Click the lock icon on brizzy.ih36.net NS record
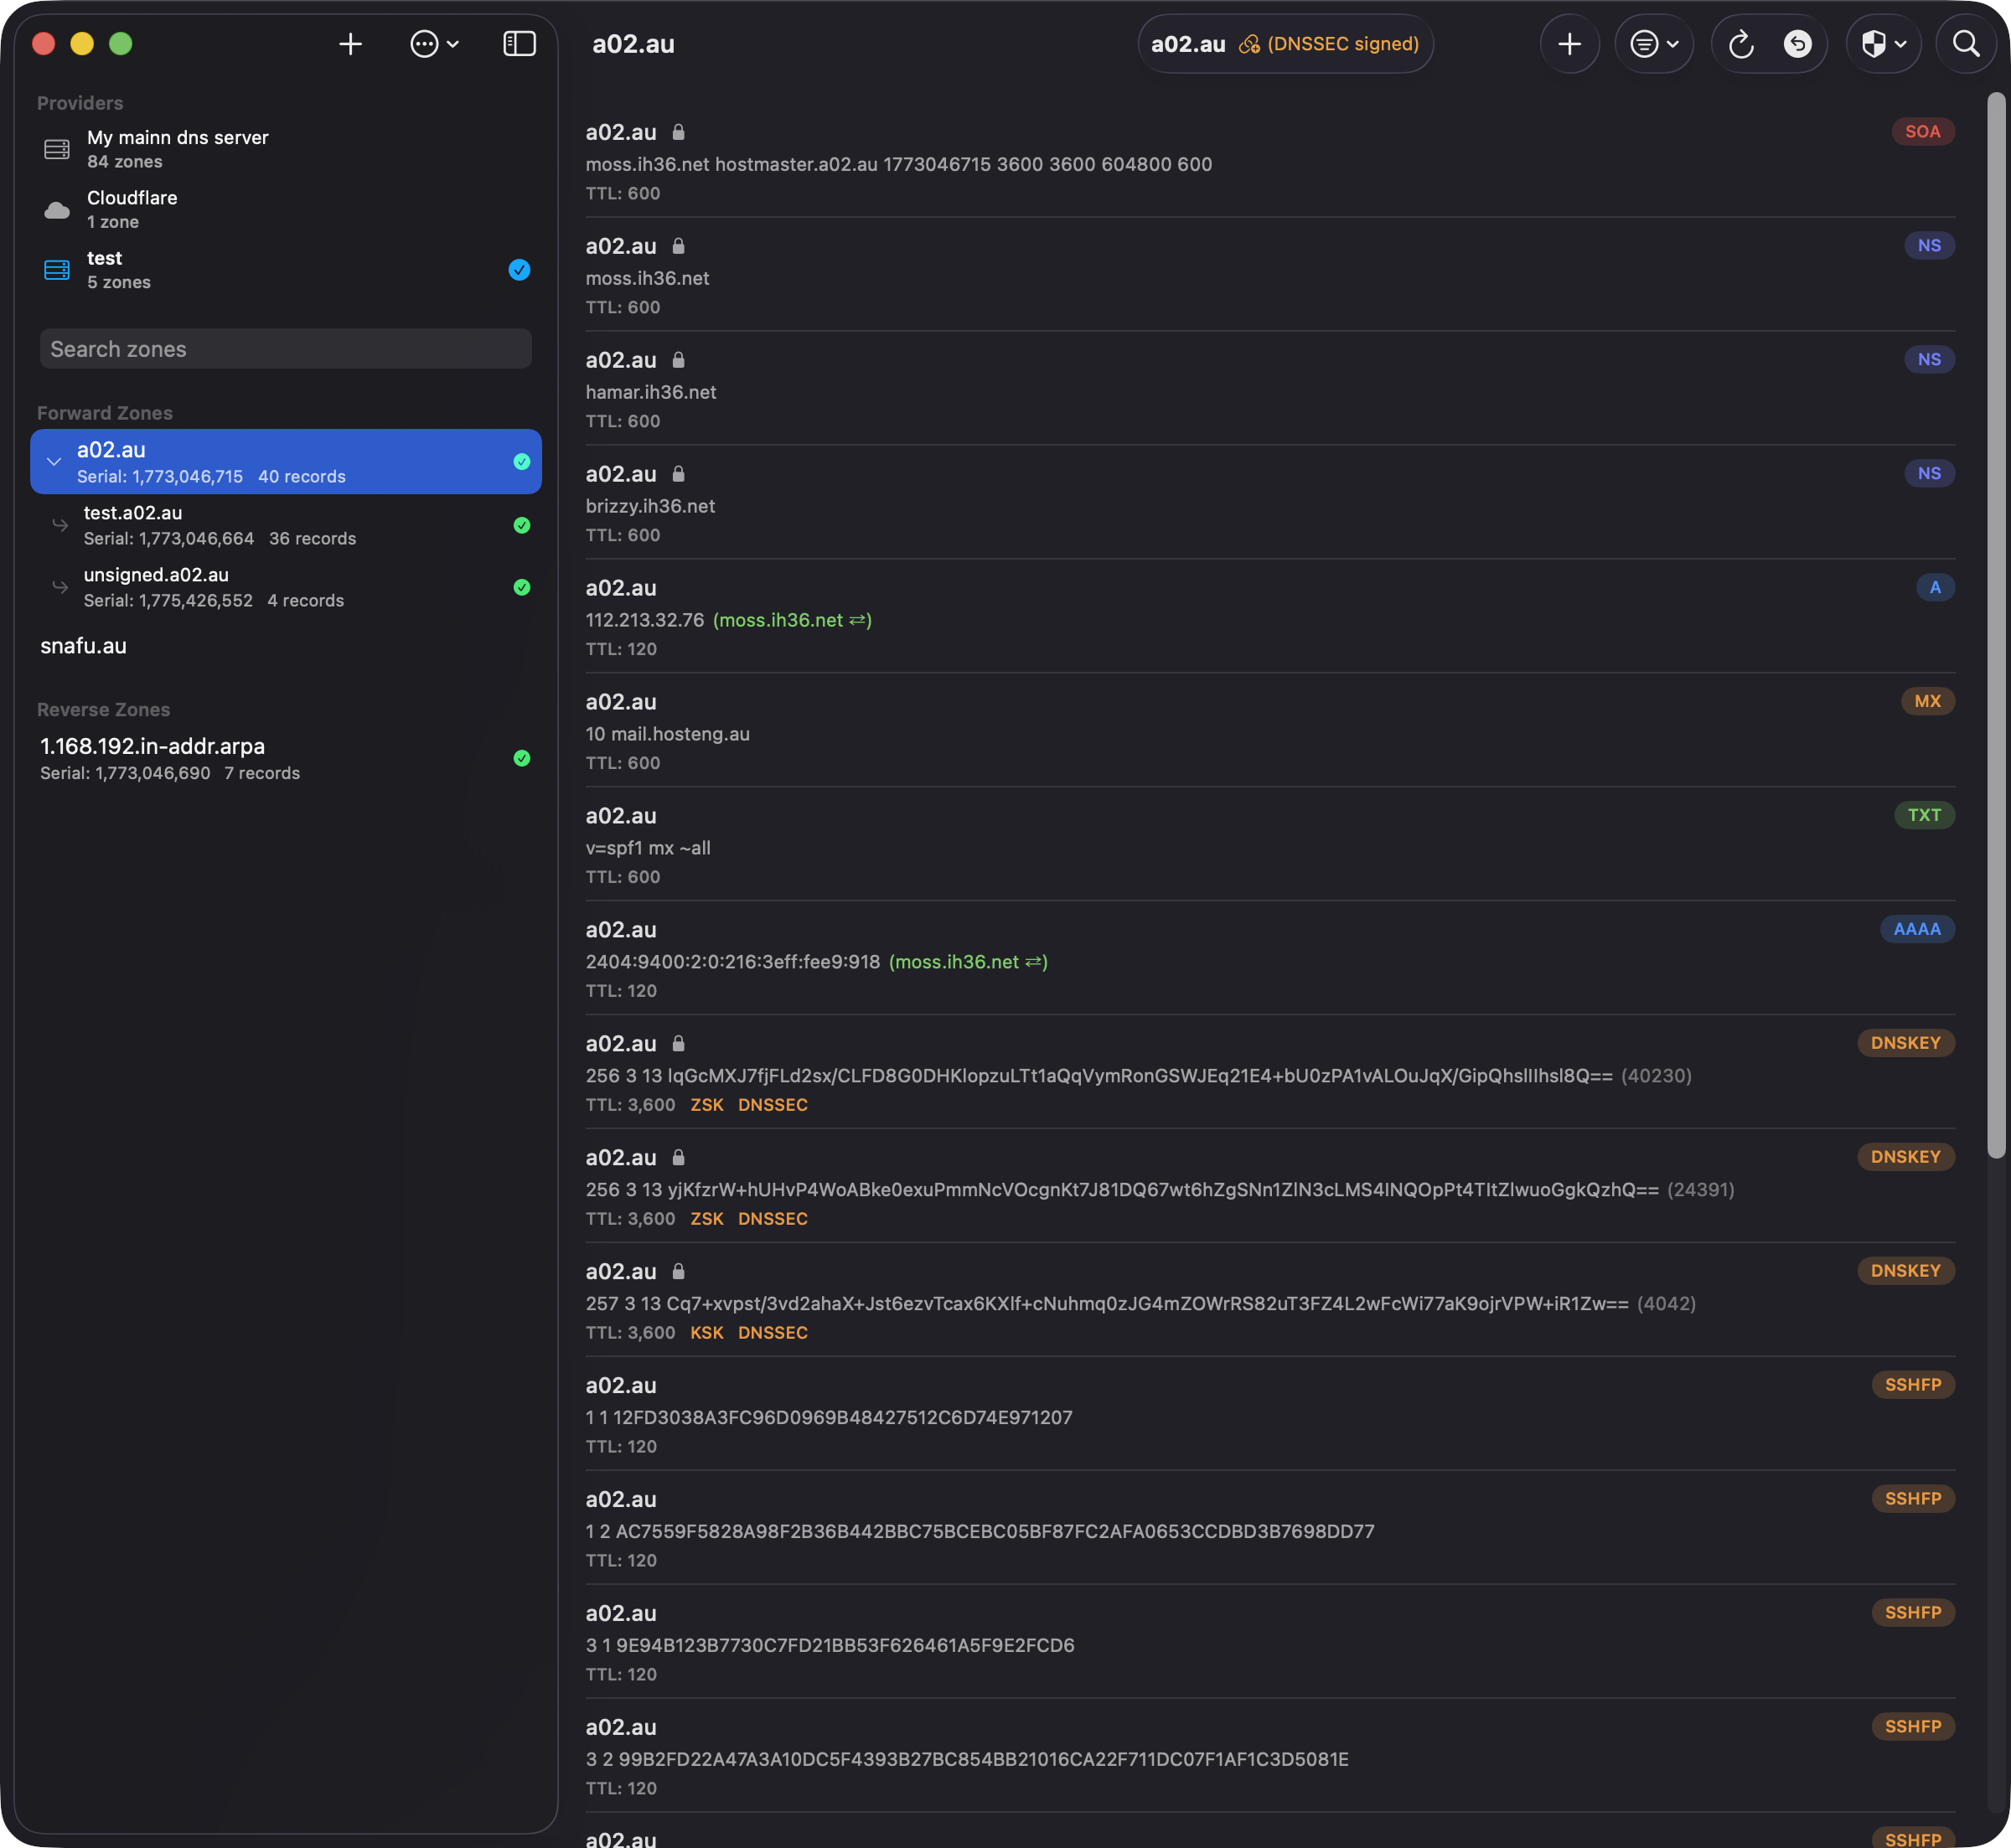The image size is (2011, 1848). tap(678, 474)
